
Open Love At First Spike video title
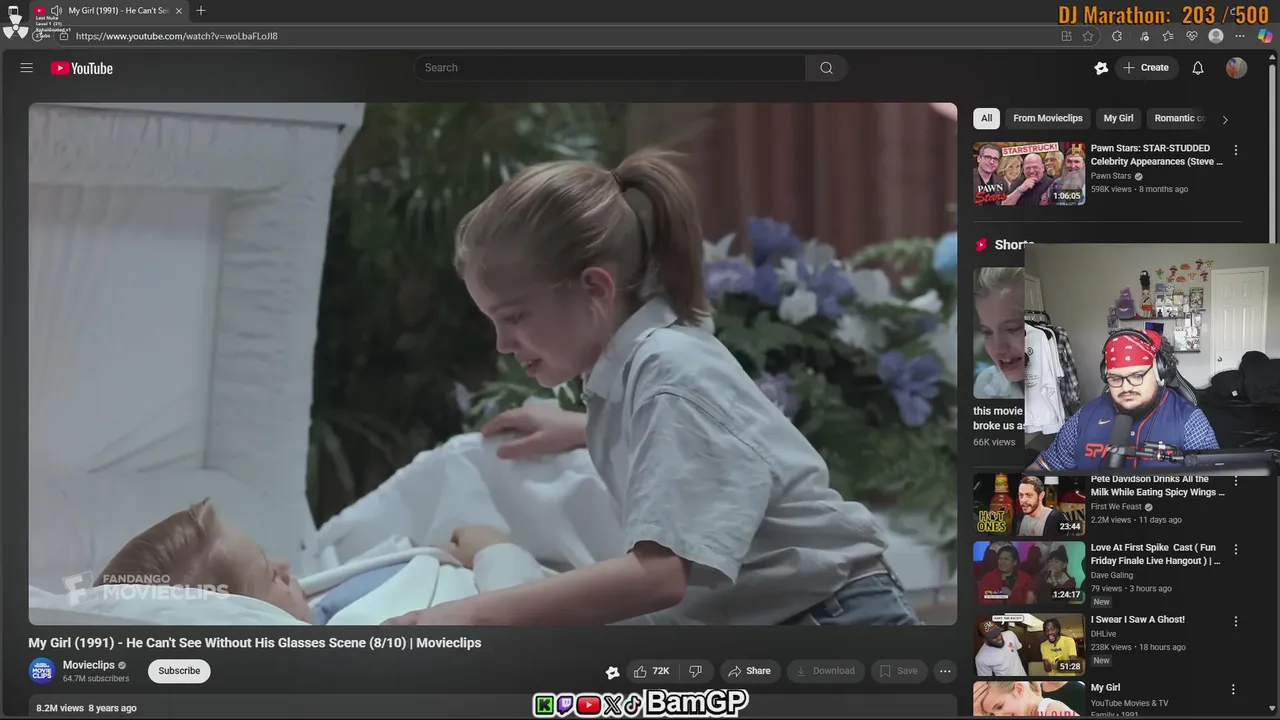[1156, 554]
